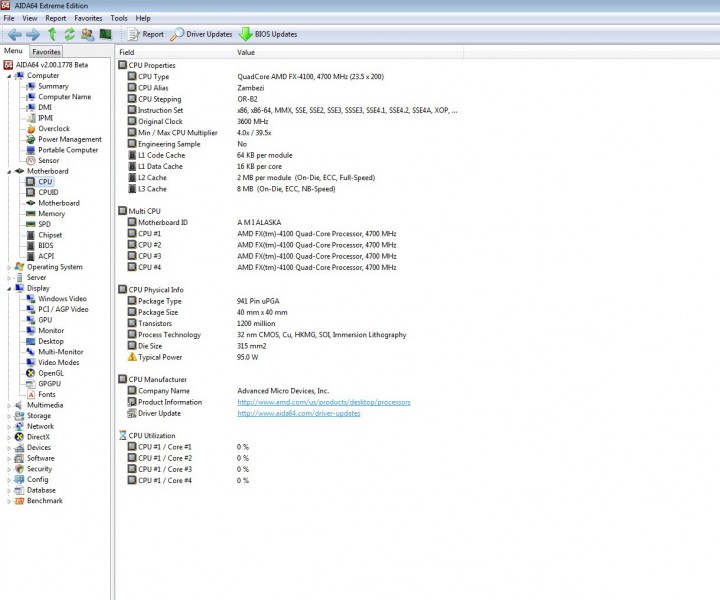Image resolution: width=720 pixels, height=600 pixels.
Task: Click the Windows Video icon in tree
Action: (30, 299)
